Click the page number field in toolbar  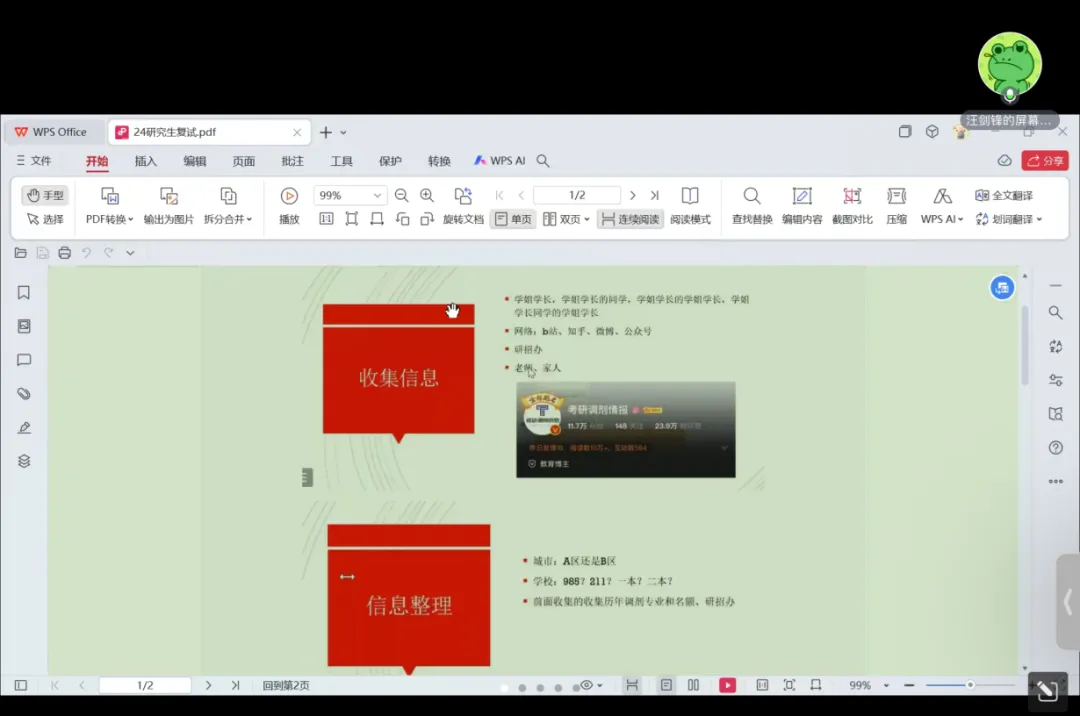point(577,196)
